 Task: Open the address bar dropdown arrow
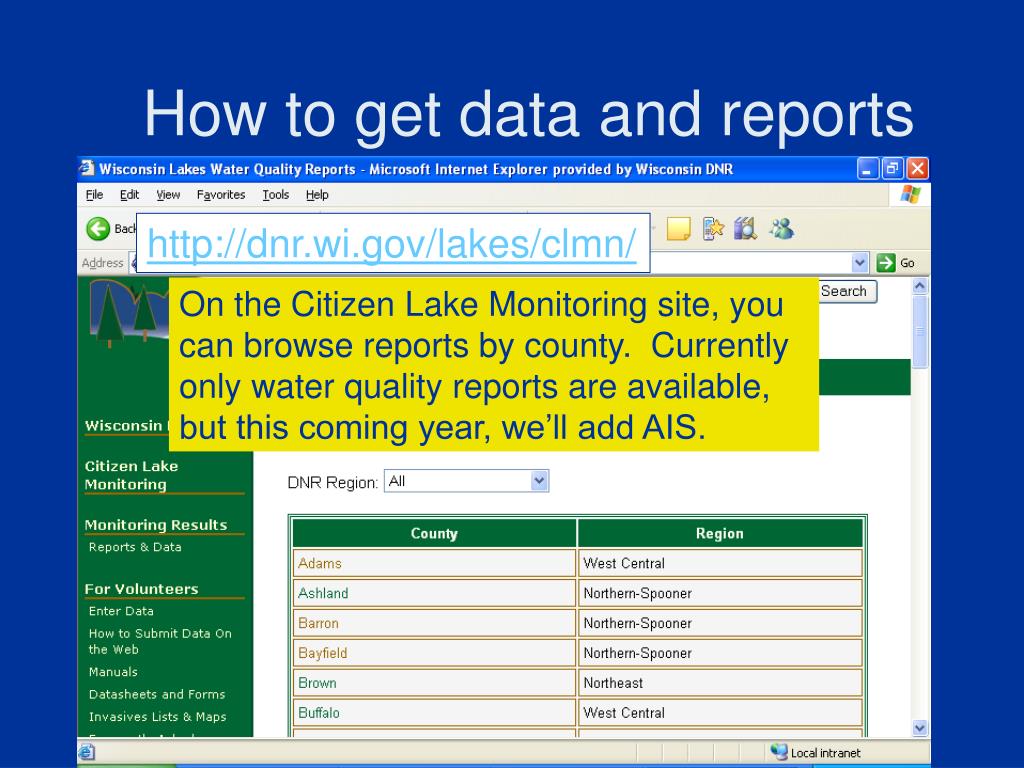[860, 263]
